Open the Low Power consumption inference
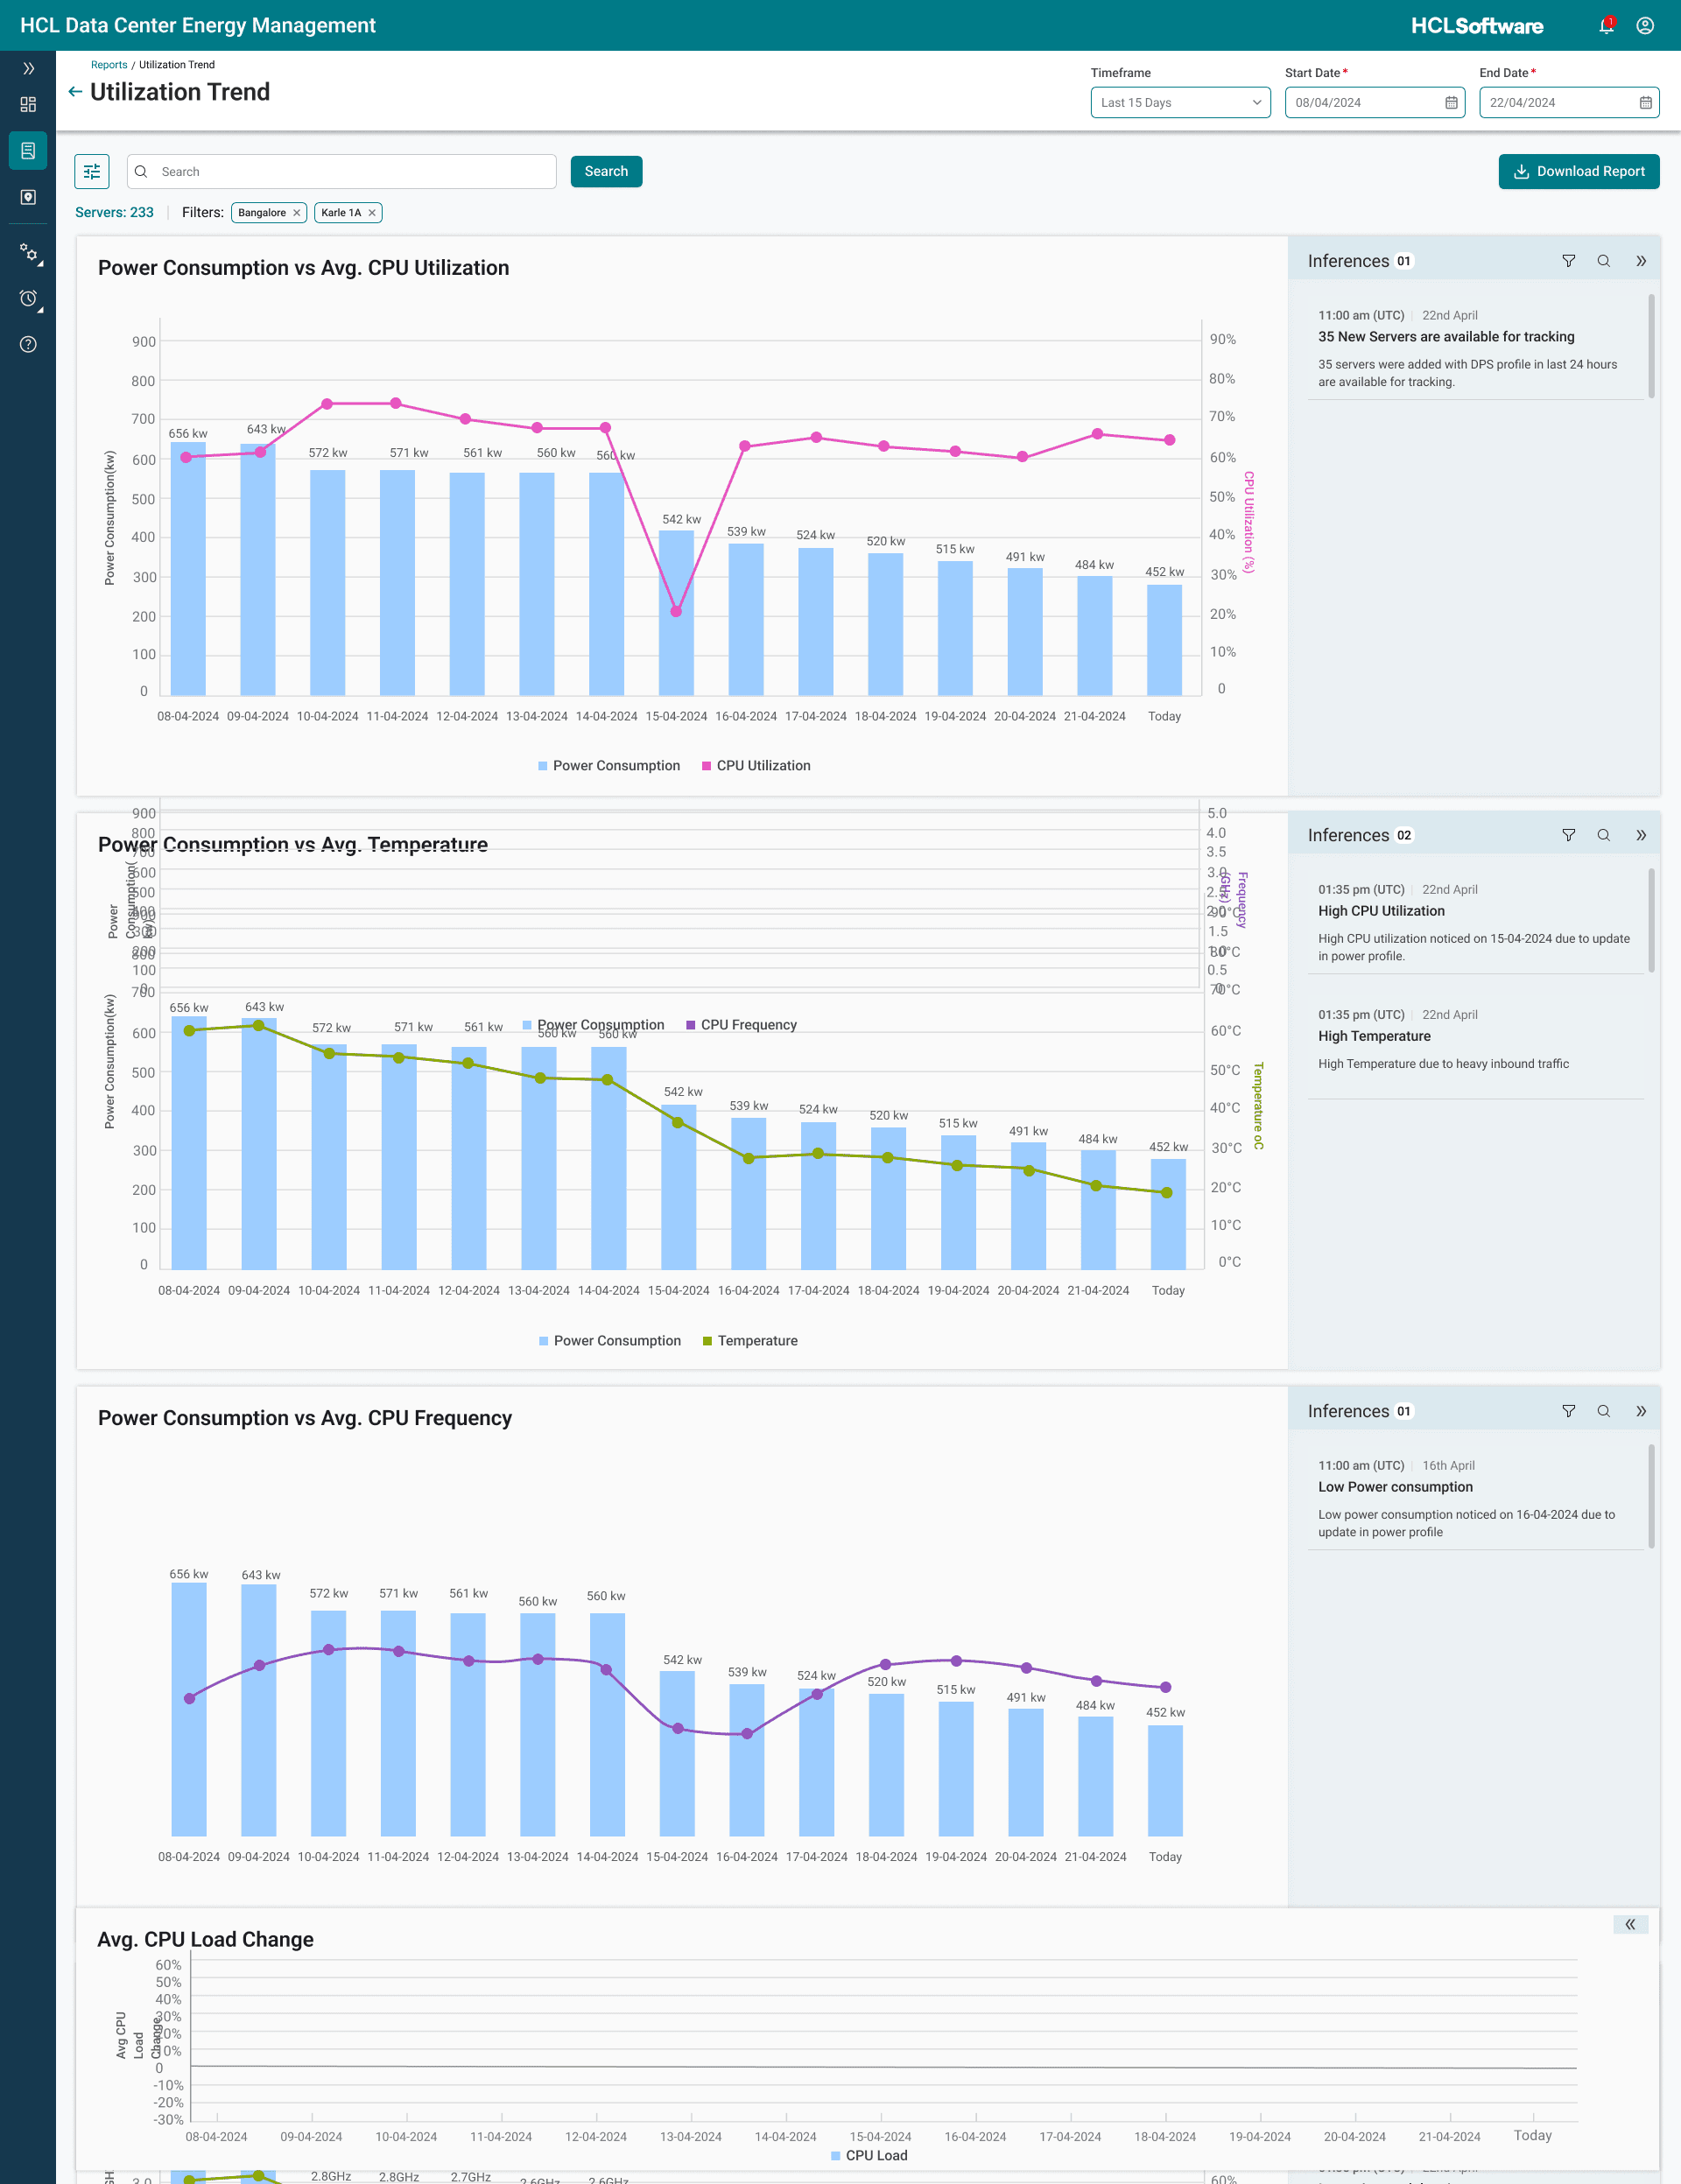This screenshot has height=2184, width=1681. (x=1476, y=1498)
